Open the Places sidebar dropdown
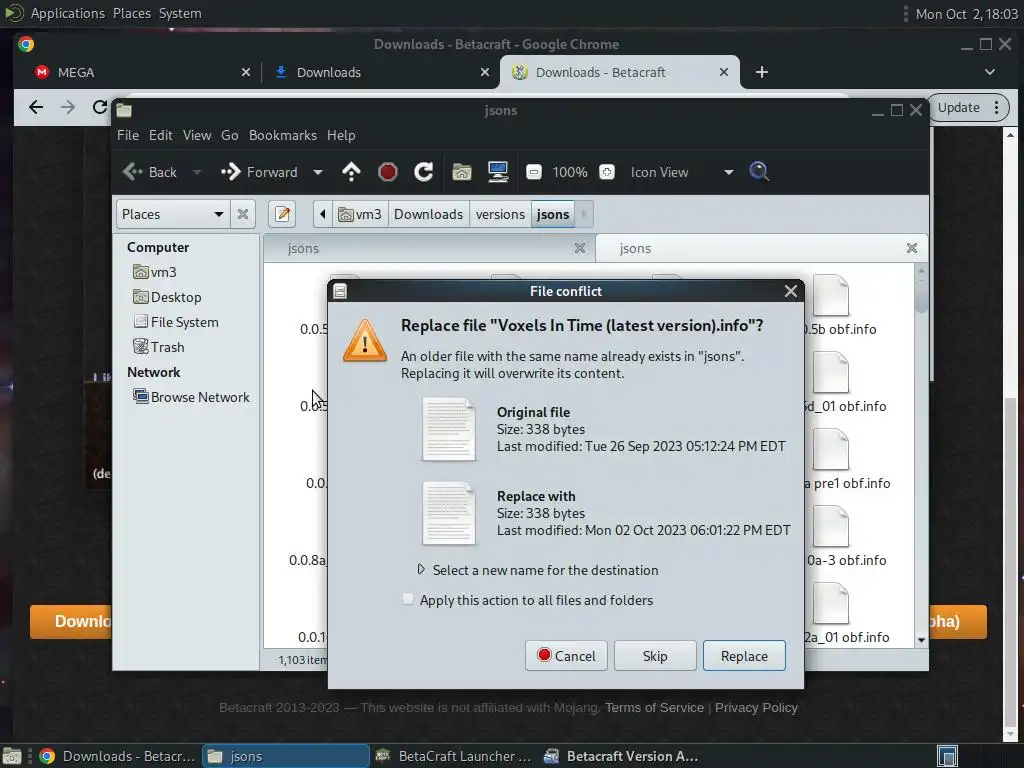Screen dimensions: 1024x768 click(x=172, y=214)
